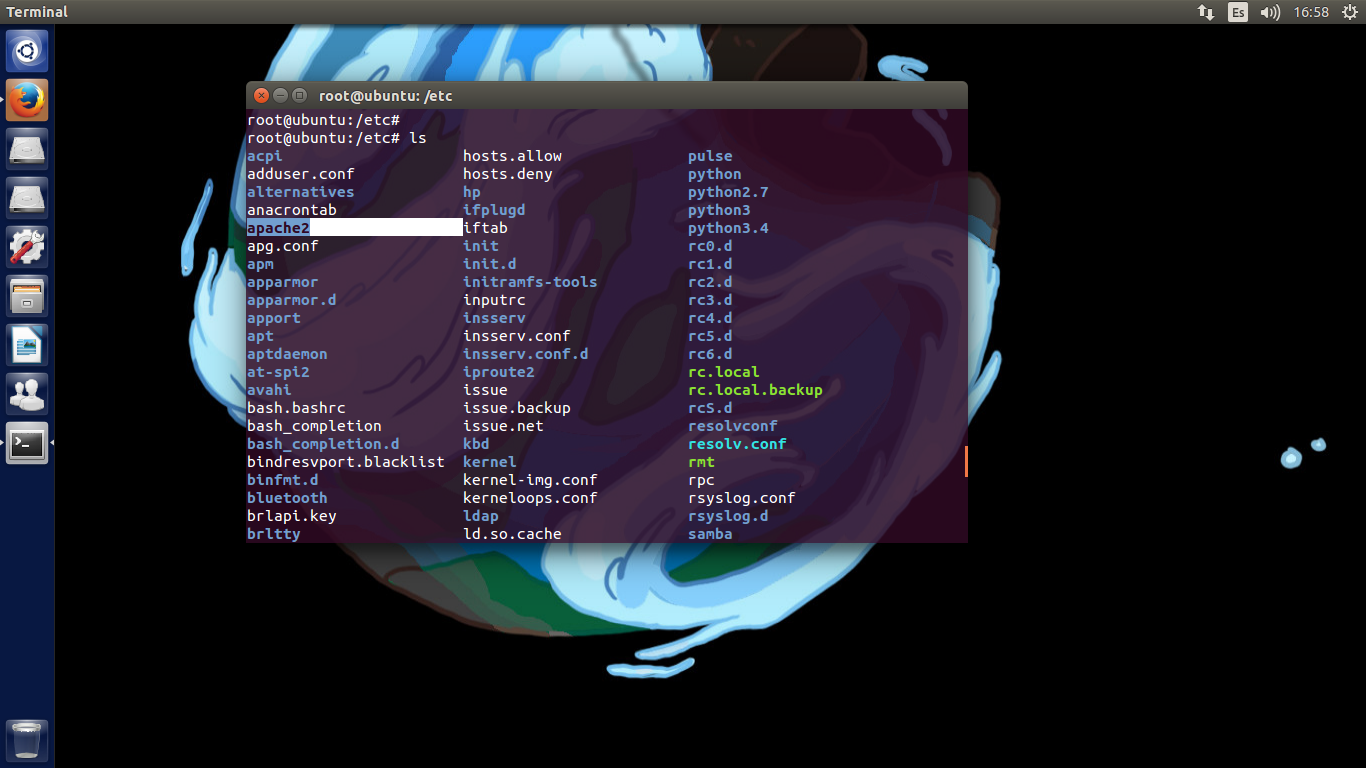The image size is (1366, 768).
Task: Open the Trash from the launcher
Action: coord(27,740)
